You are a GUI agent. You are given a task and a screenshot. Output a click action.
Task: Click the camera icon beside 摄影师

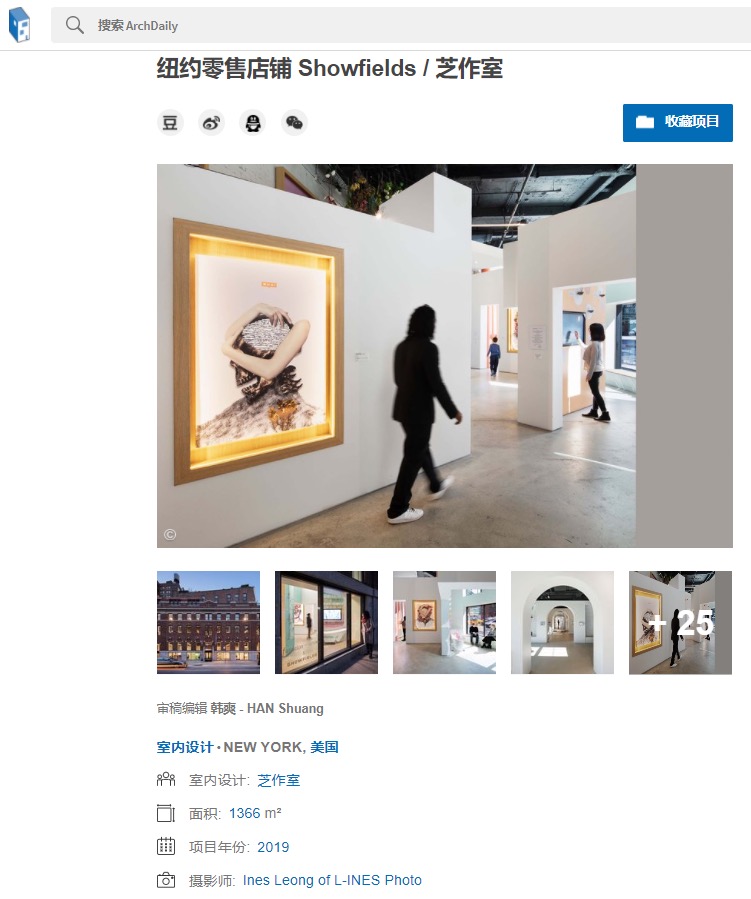click(x=166, y=880)
